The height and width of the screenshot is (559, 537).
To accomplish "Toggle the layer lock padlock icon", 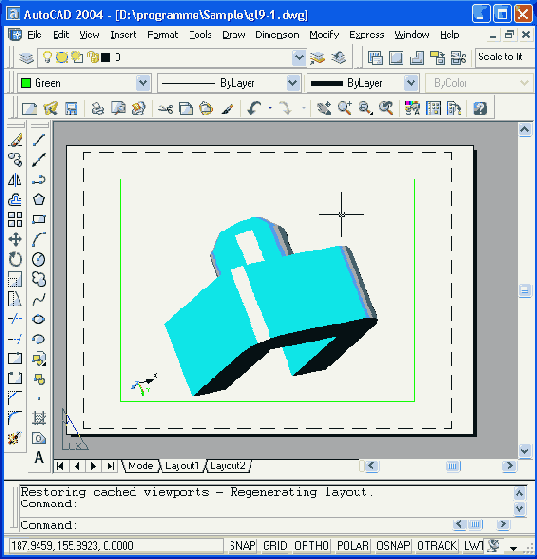I will [x=93, y=57].
